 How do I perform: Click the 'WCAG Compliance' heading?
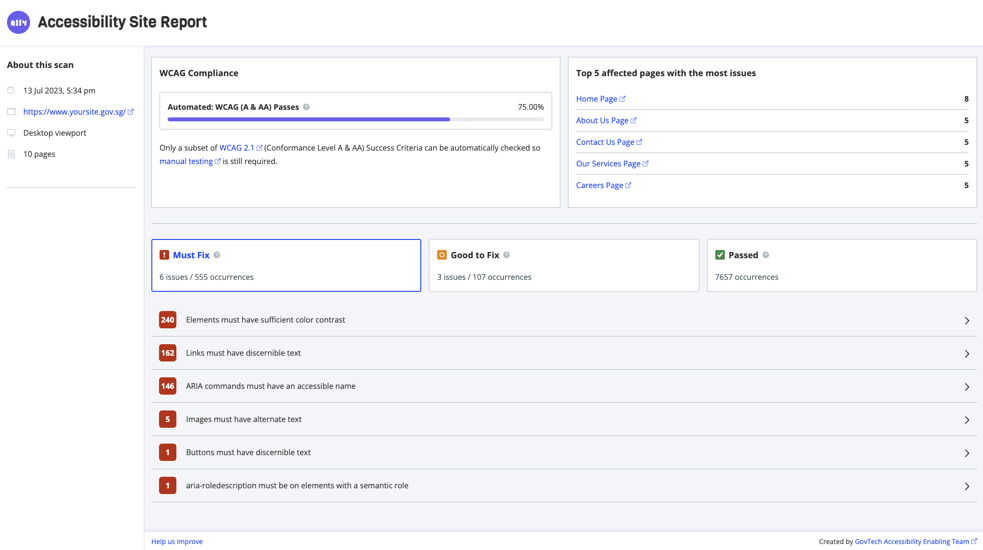pyautogui.click(x=199, y=73)
